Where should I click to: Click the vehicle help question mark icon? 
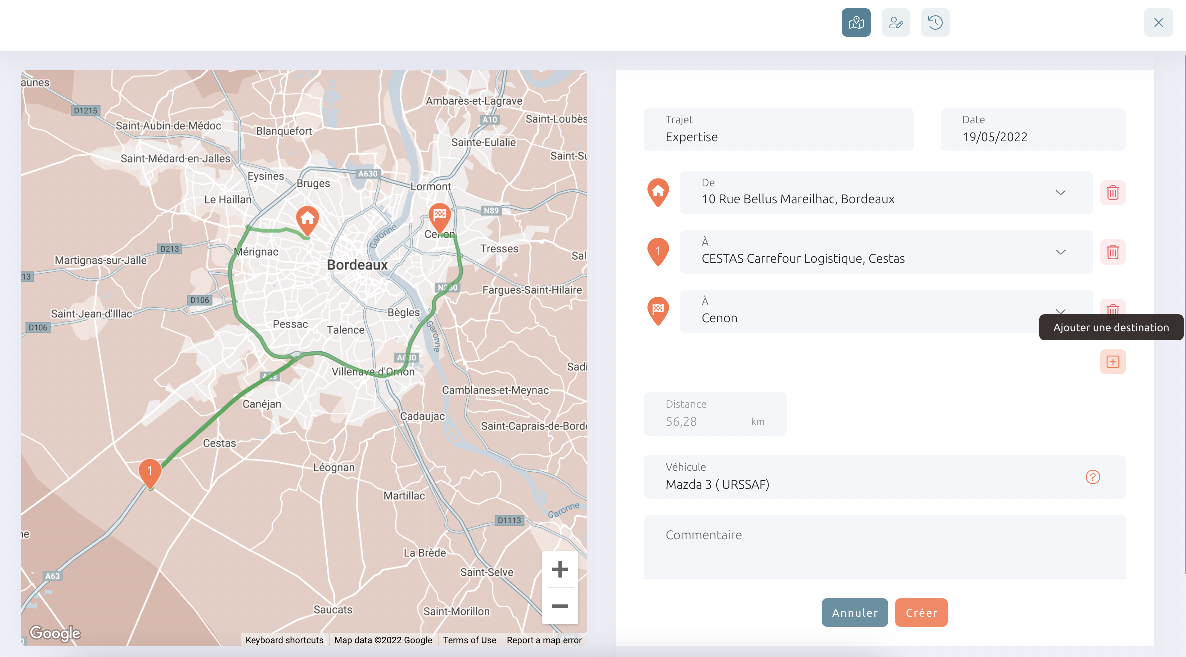[x=1093, y=477]
